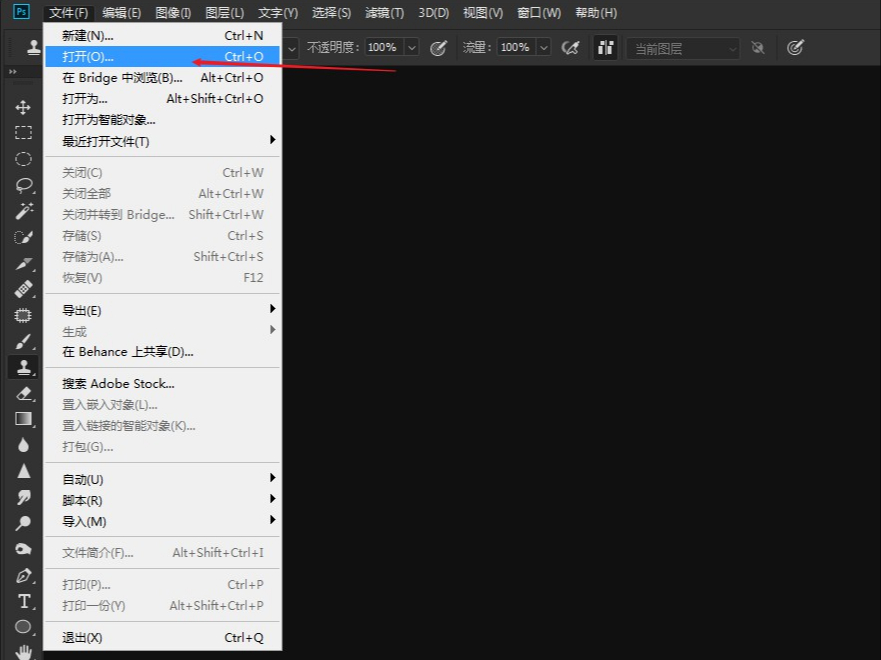Select the Eyedropper tool
This screenshot has height=660, width=881.
tap(23, 263)
